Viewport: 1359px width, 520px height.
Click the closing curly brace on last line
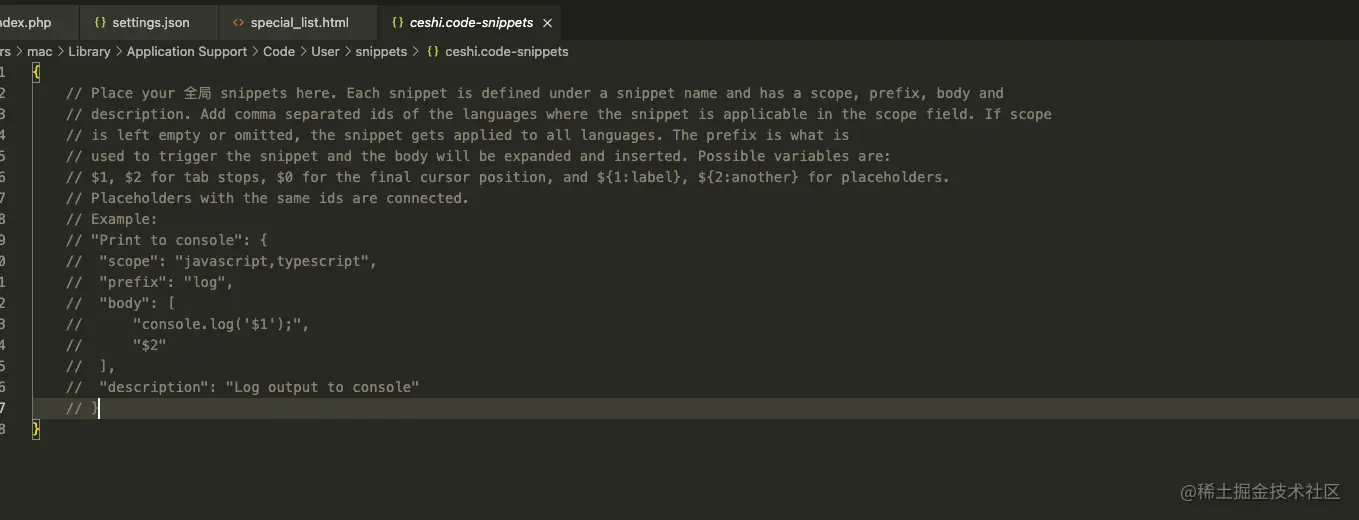[x=37, y=429]
